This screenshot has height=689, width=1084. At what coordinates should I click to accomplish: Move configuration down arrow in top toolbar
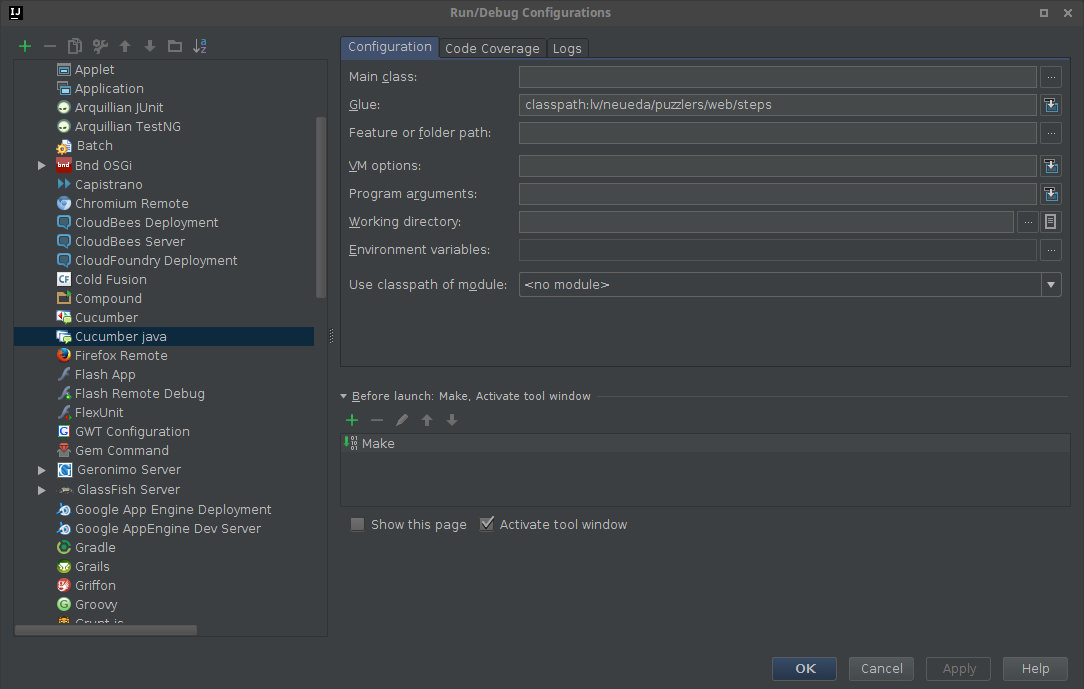pyautogui.click(x=150, y=46)
